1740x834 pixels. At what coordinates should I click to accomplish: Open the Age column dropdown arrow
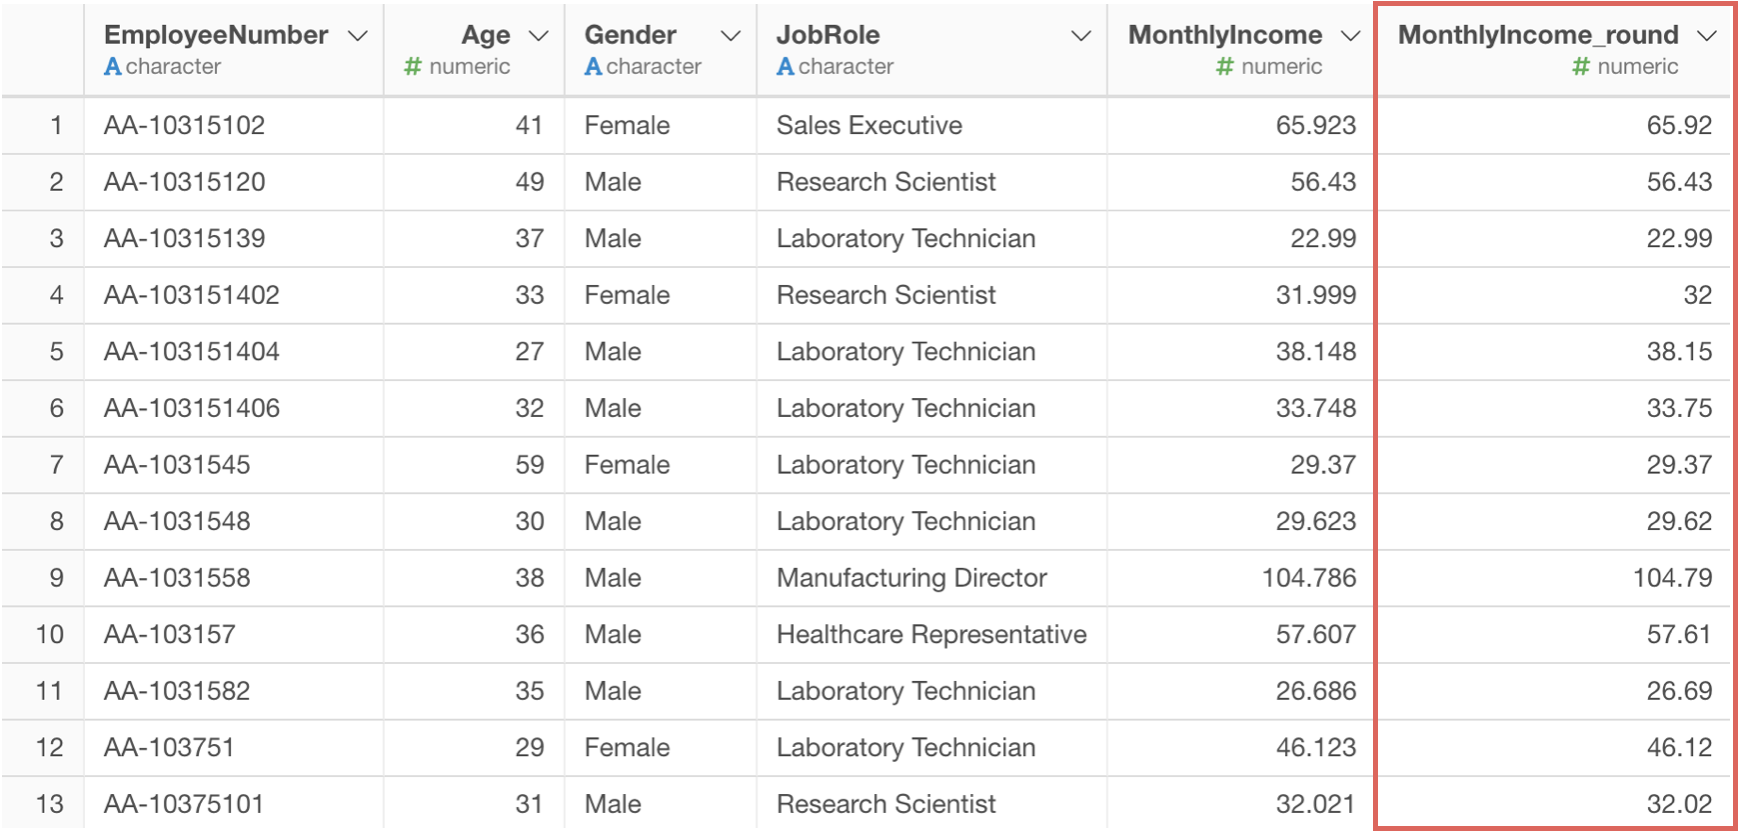tap(538, 36)
